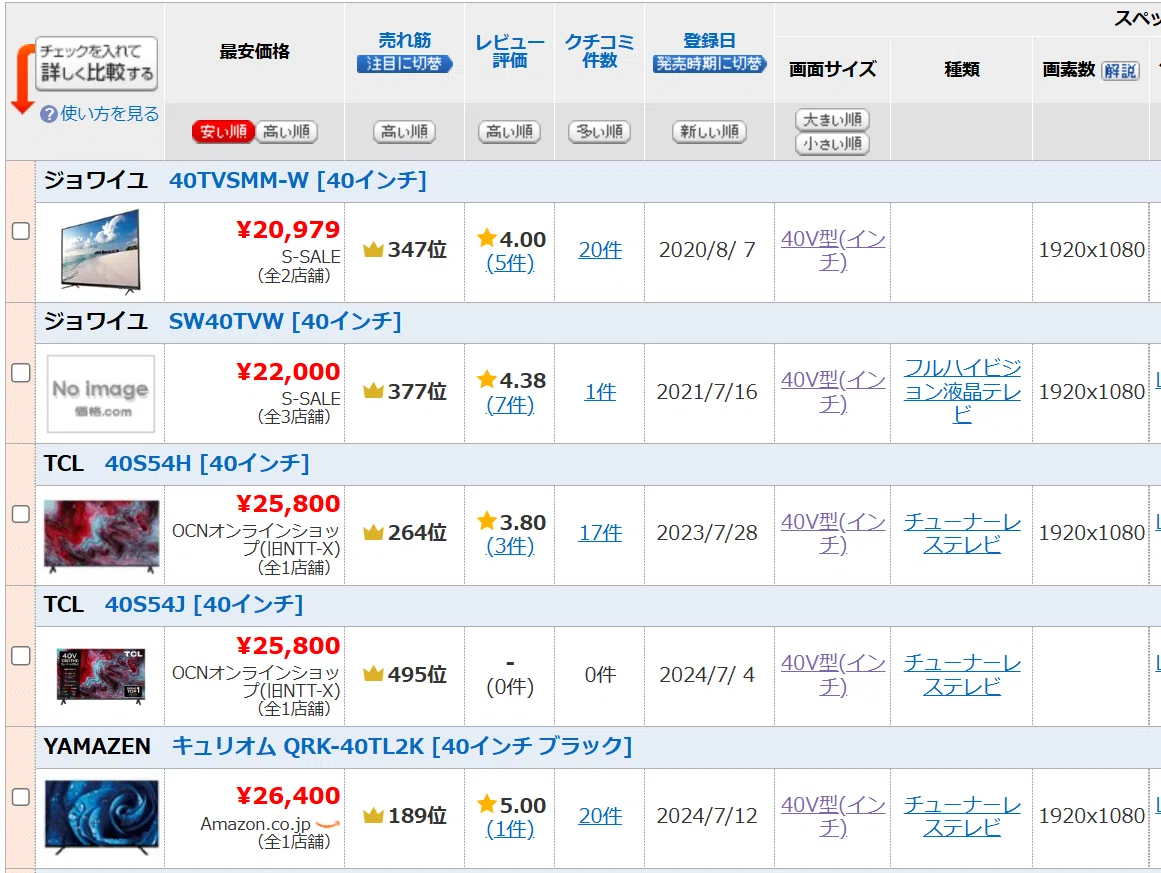Click the star icon next to 4.38 rating

486,379
